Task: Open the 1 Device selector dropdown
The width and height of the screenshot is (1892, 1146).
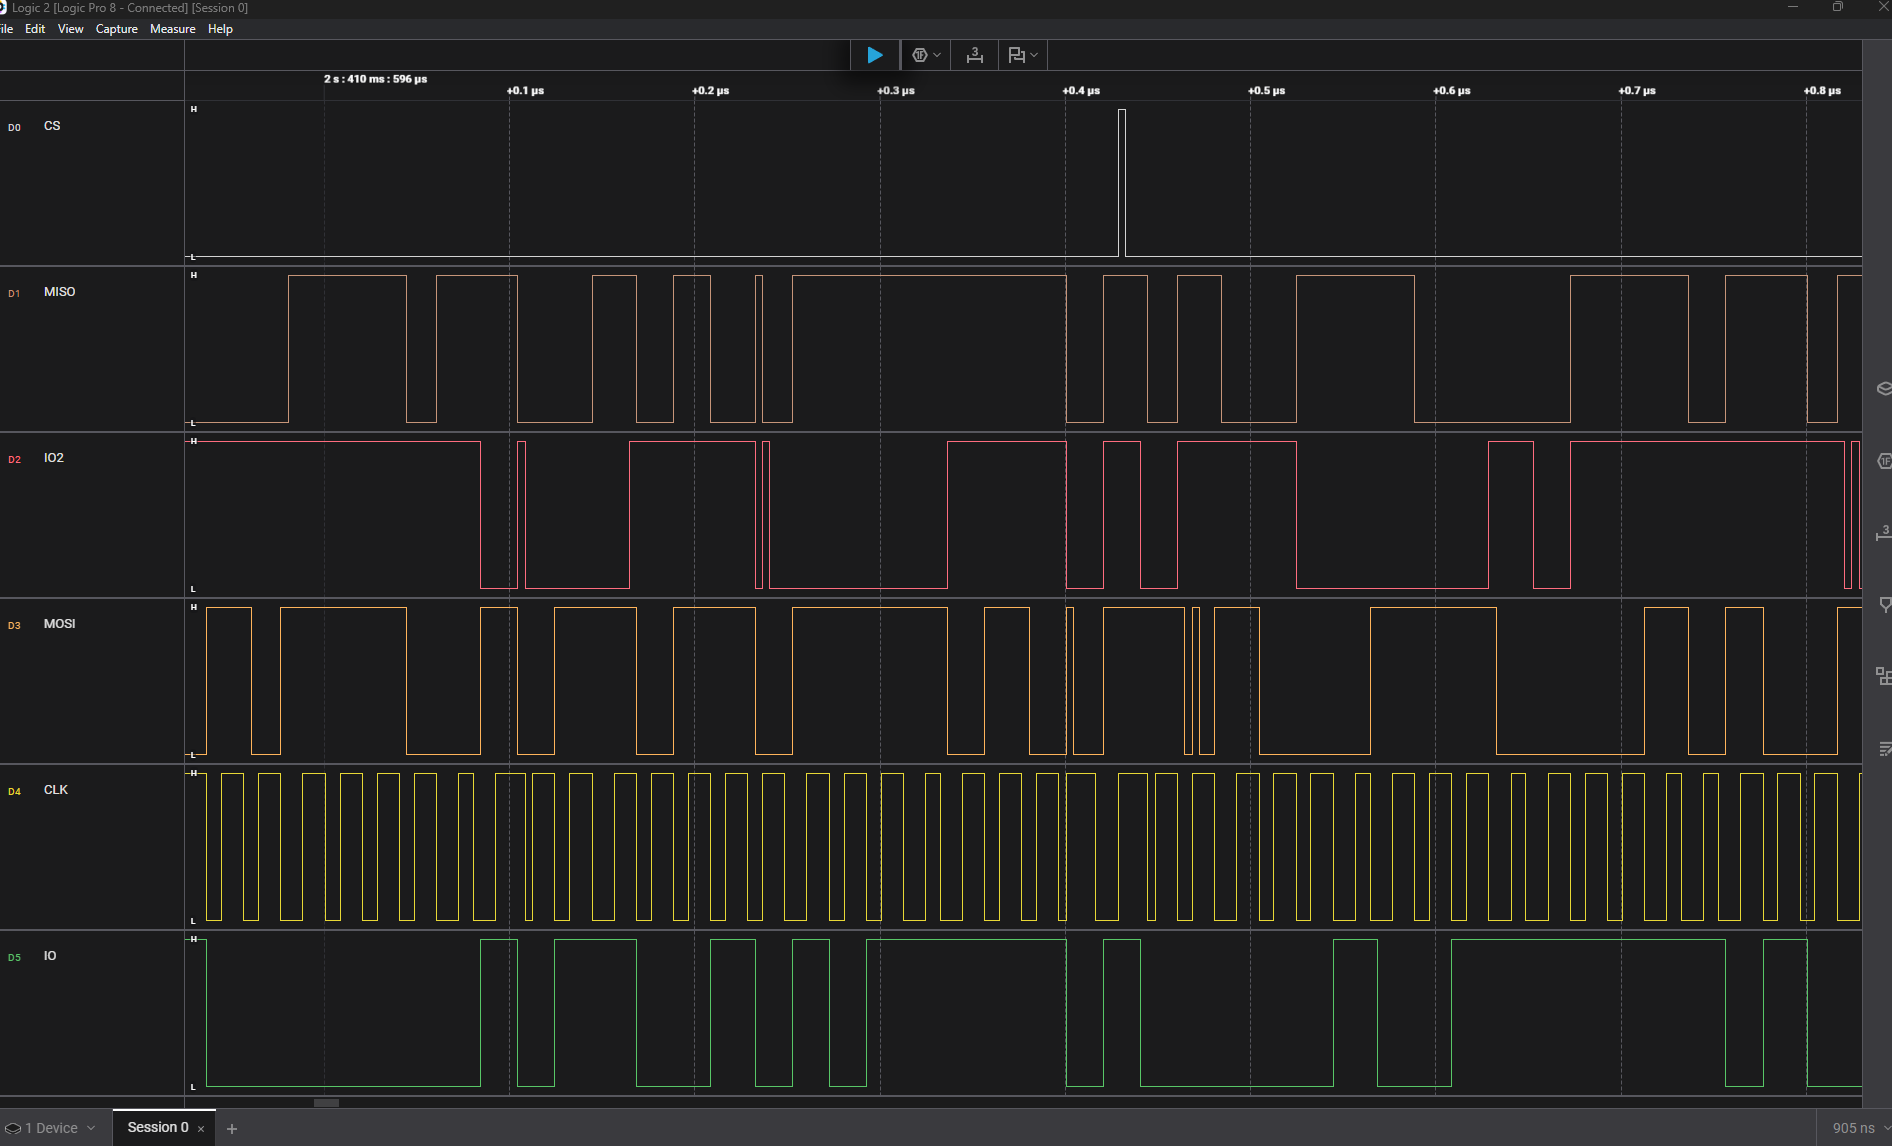Action: [x=50, y=1128]
